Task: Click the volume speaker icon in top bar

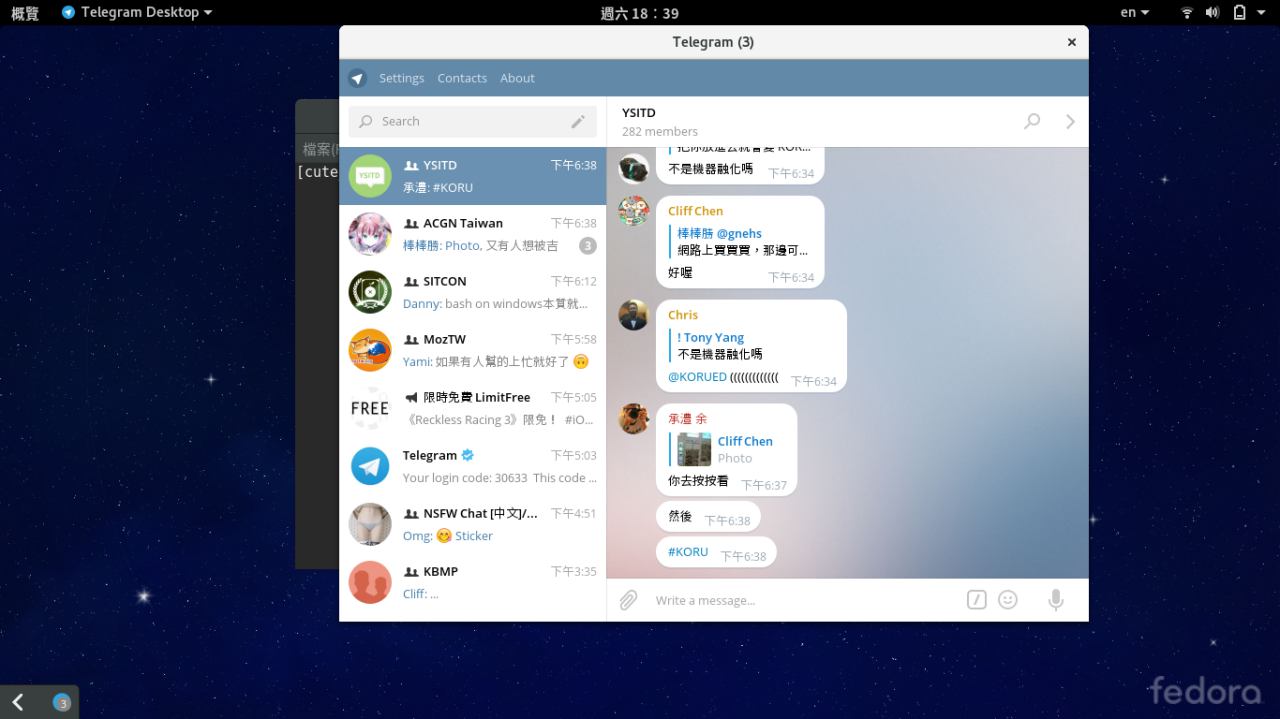Action: pos(1212,12)
